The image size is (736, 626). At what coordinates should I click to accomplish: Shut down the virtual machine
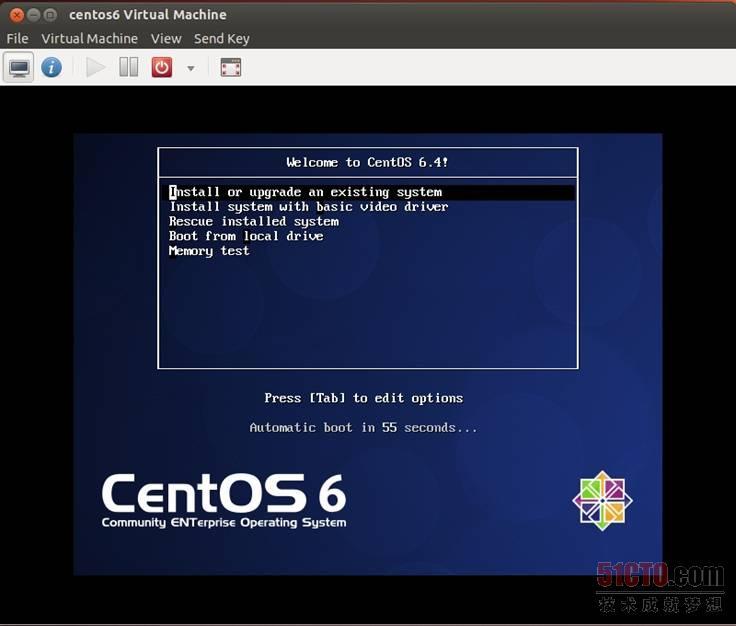coord(161,68)
